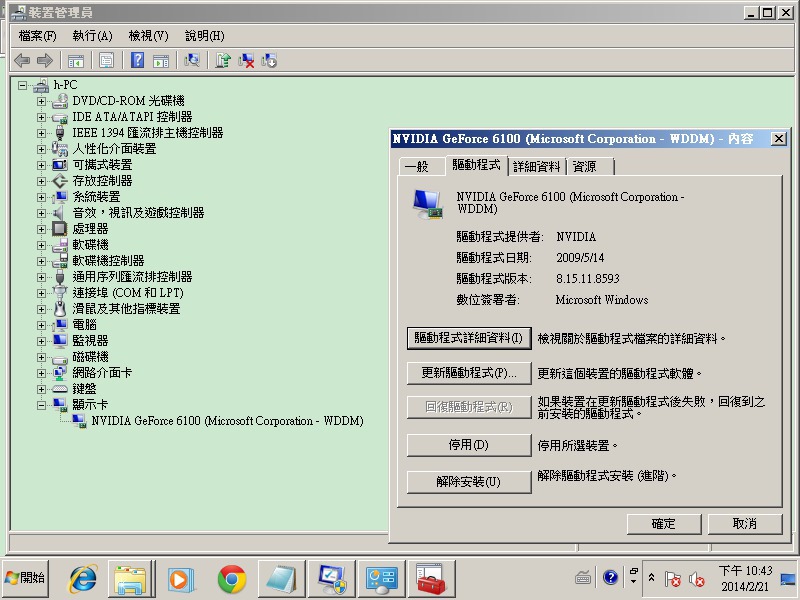Select NVIDIA GeForce 6100 device in tree
This screenshot has width=800, height=600.
[x=227, y=421]
